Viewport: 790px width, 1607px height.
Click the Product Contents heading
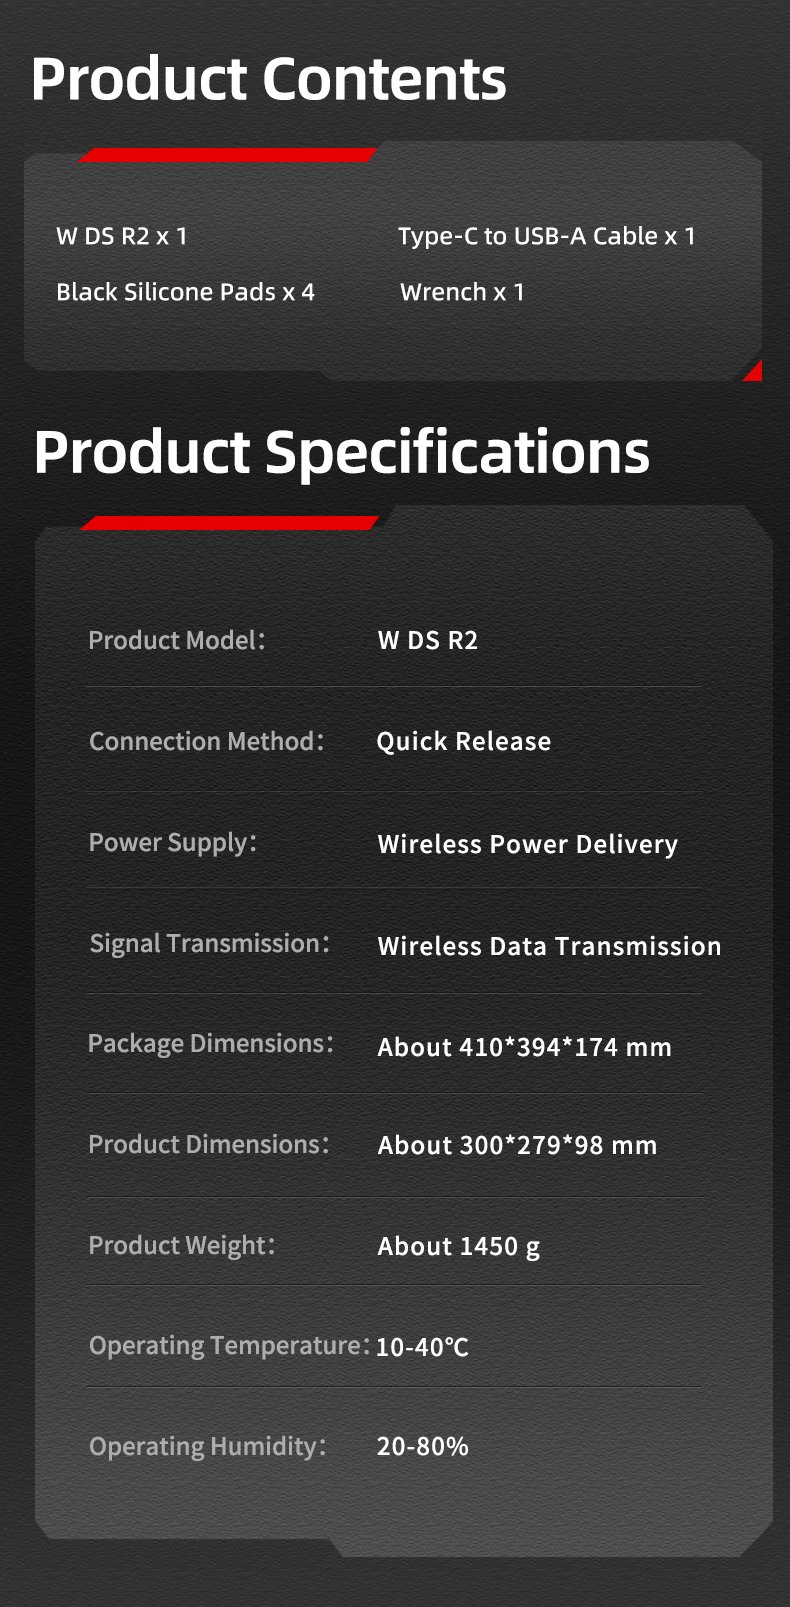[269, 79]
